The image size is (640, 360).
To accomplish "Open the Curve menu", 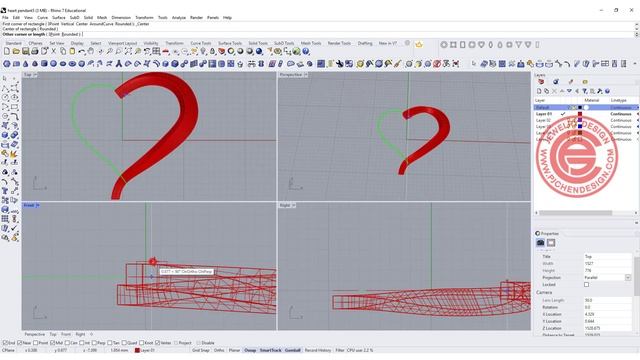I will coord(42,18).
